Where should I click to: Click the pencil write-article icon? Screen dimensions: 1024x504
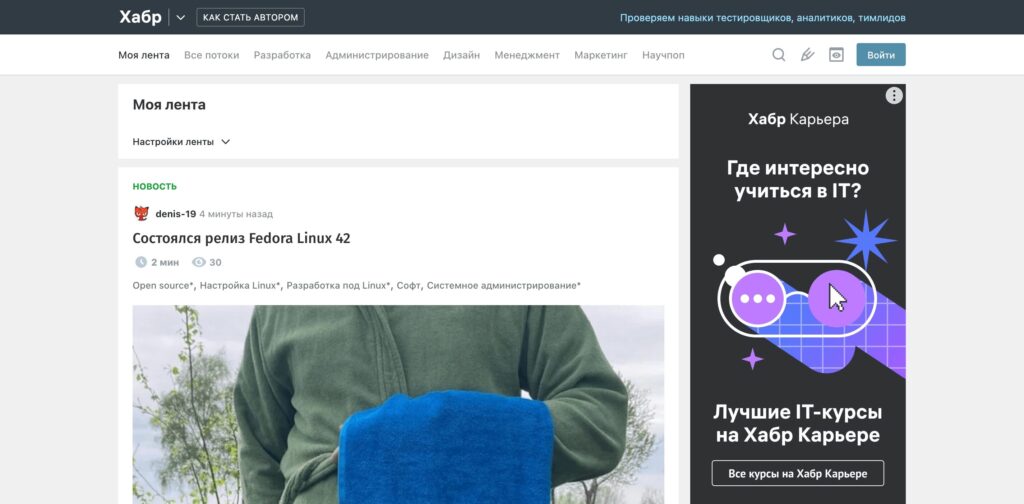[807, 55]
